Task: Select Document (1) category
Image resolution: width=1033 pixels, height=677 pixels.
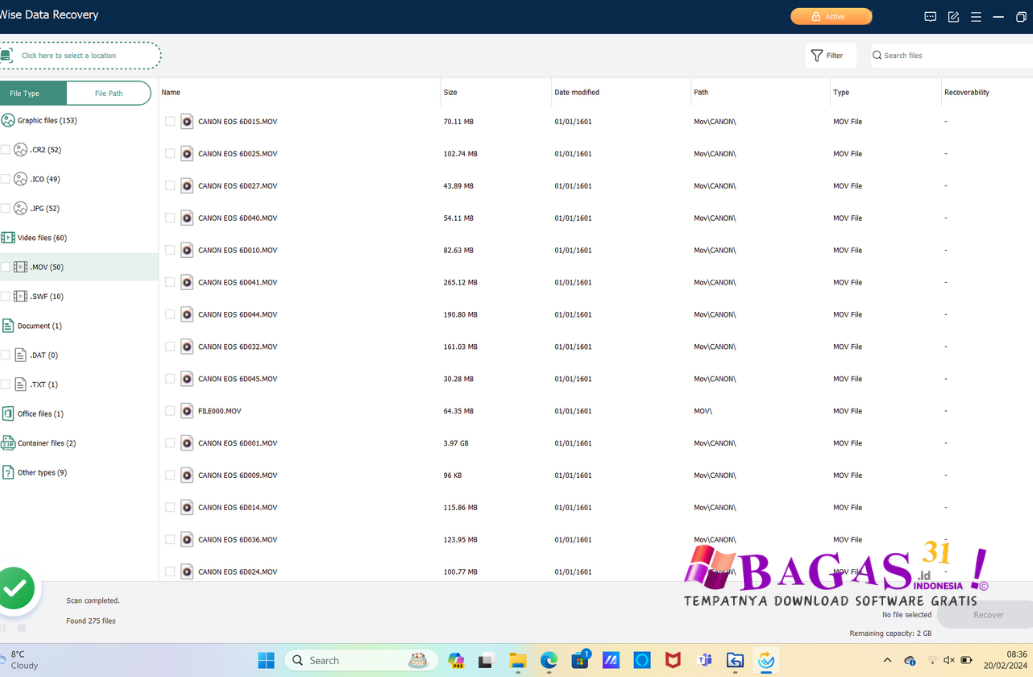Action: pyautogui.click(x=32, y=325)
